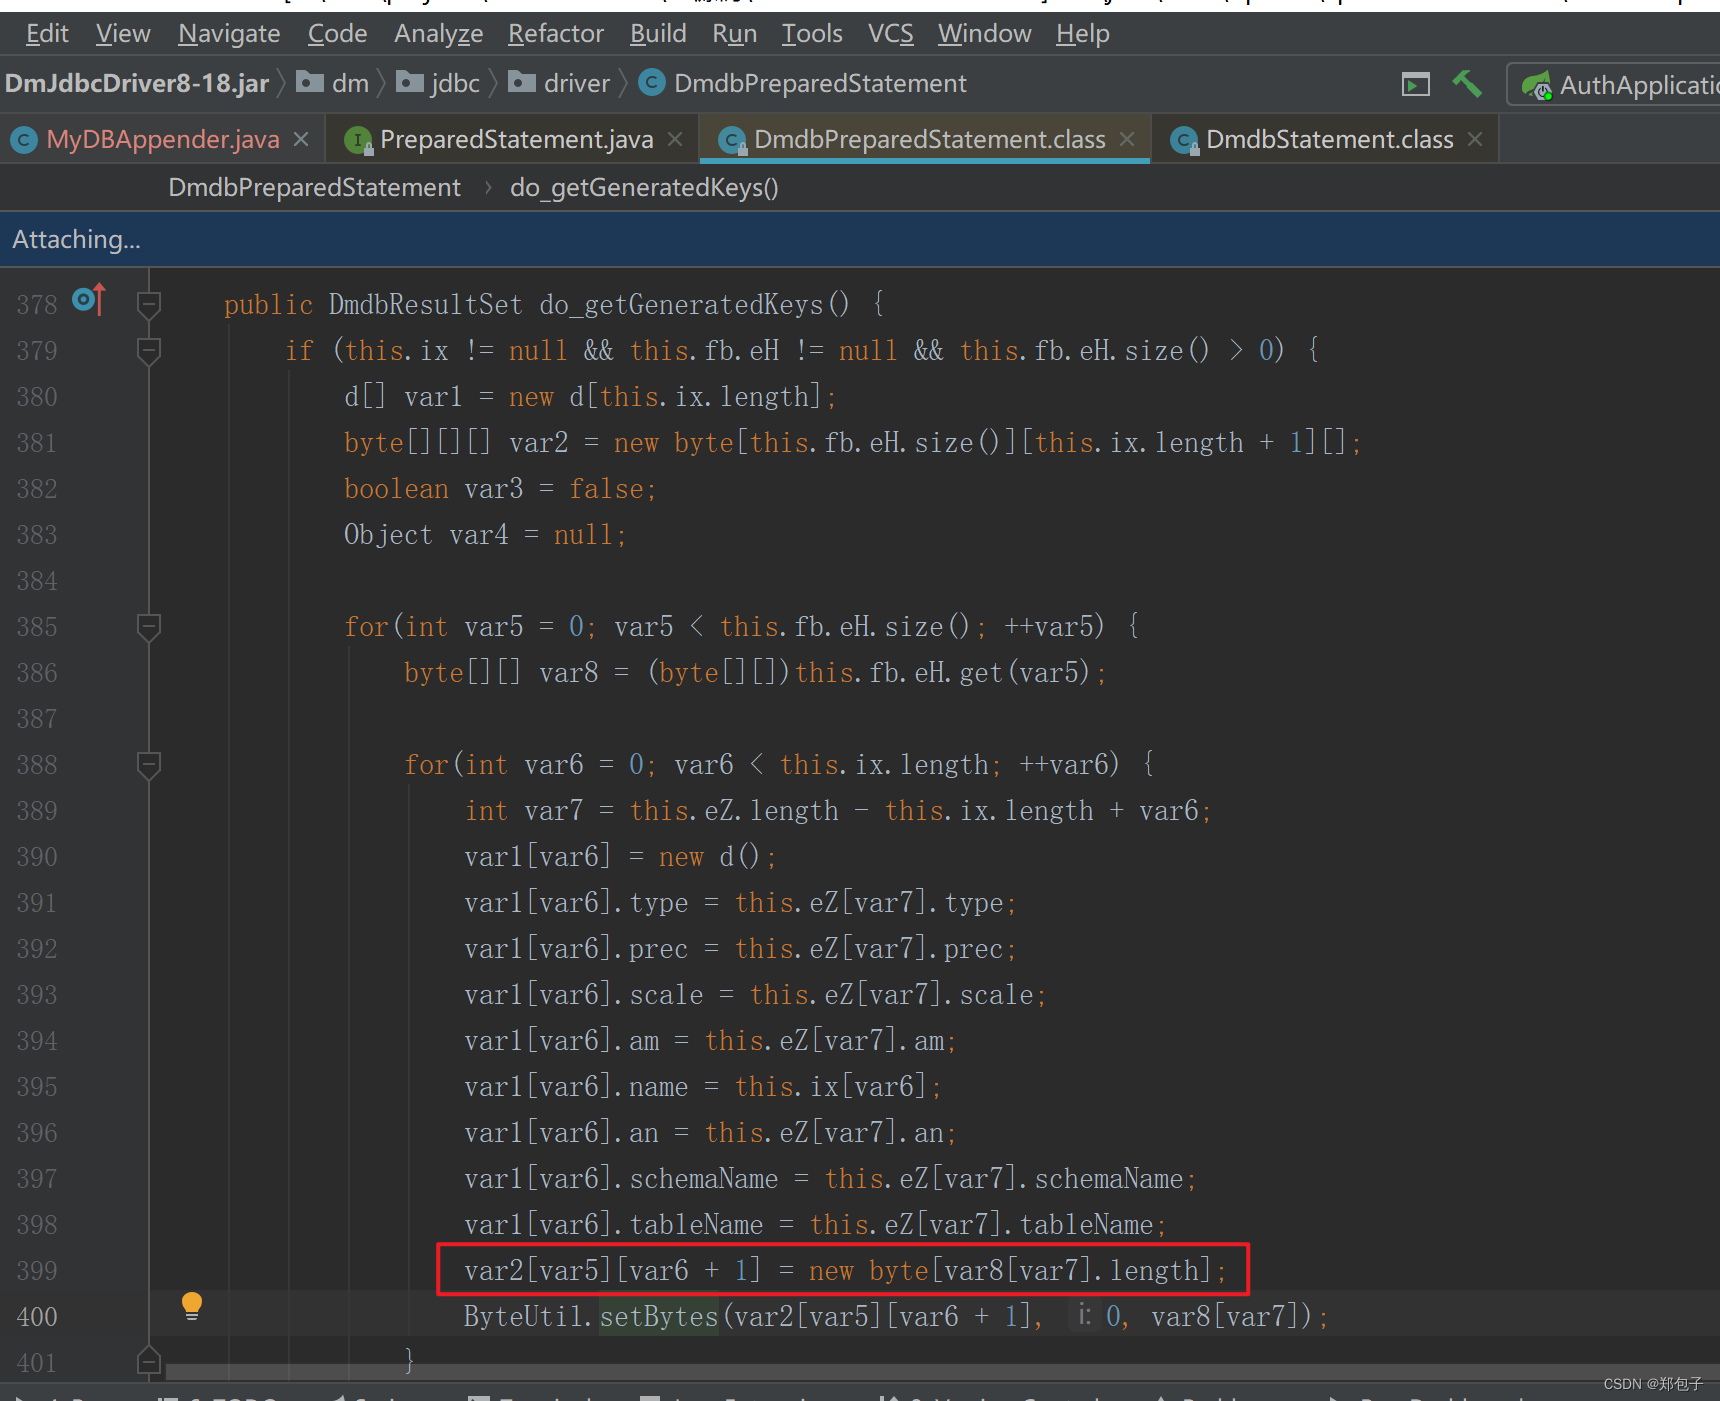Collapse method fold marker at line 378
This screenshot has height=1401, width=1720.
click(x=149, y=304)
